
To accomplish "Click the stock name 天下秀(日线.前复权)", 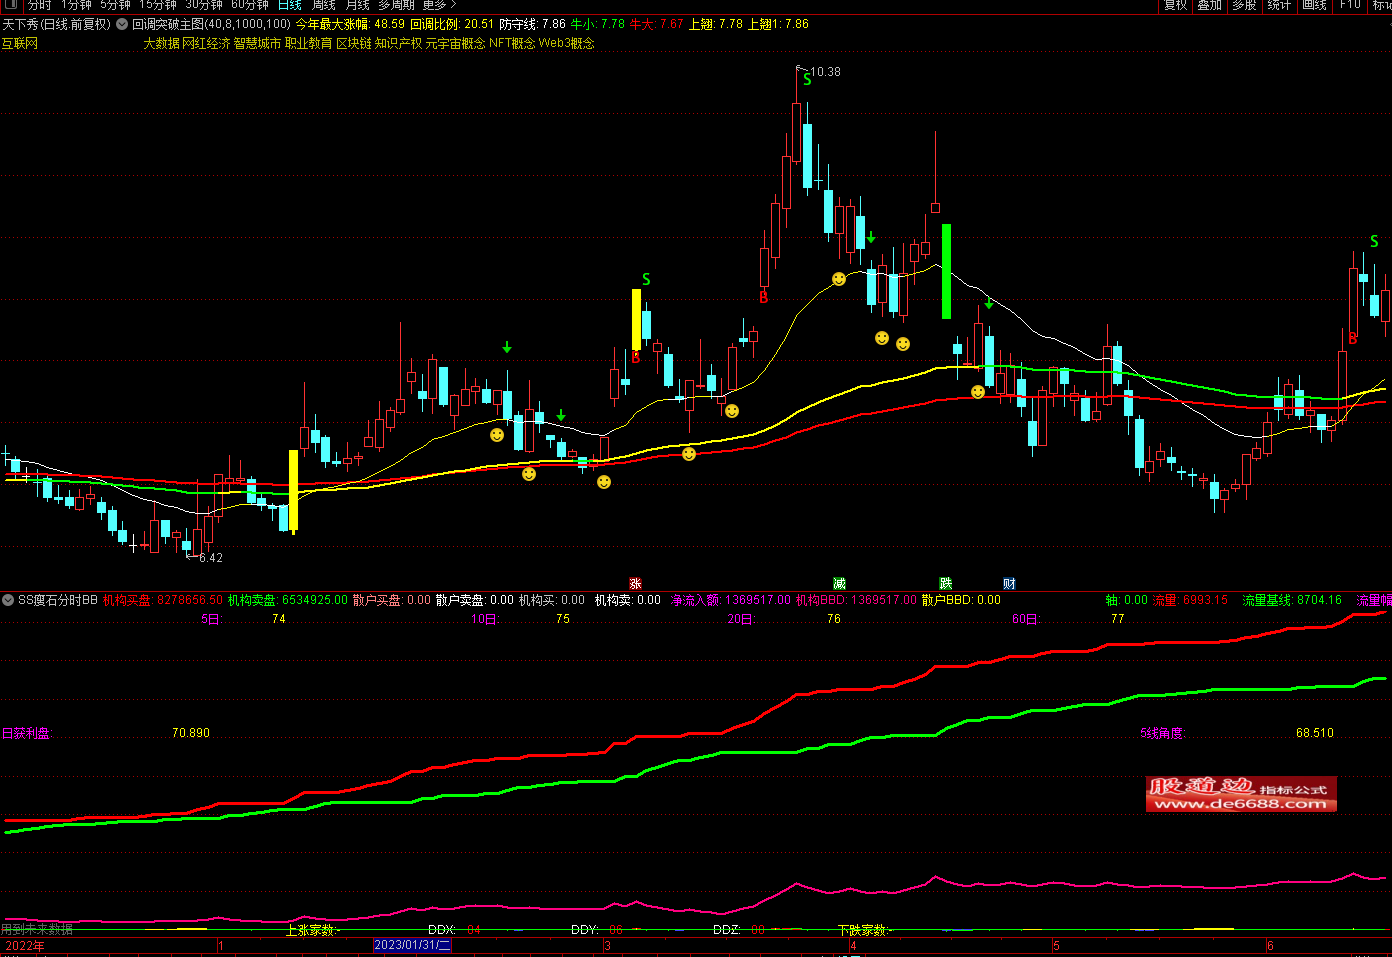I will [x=56, y=24].
